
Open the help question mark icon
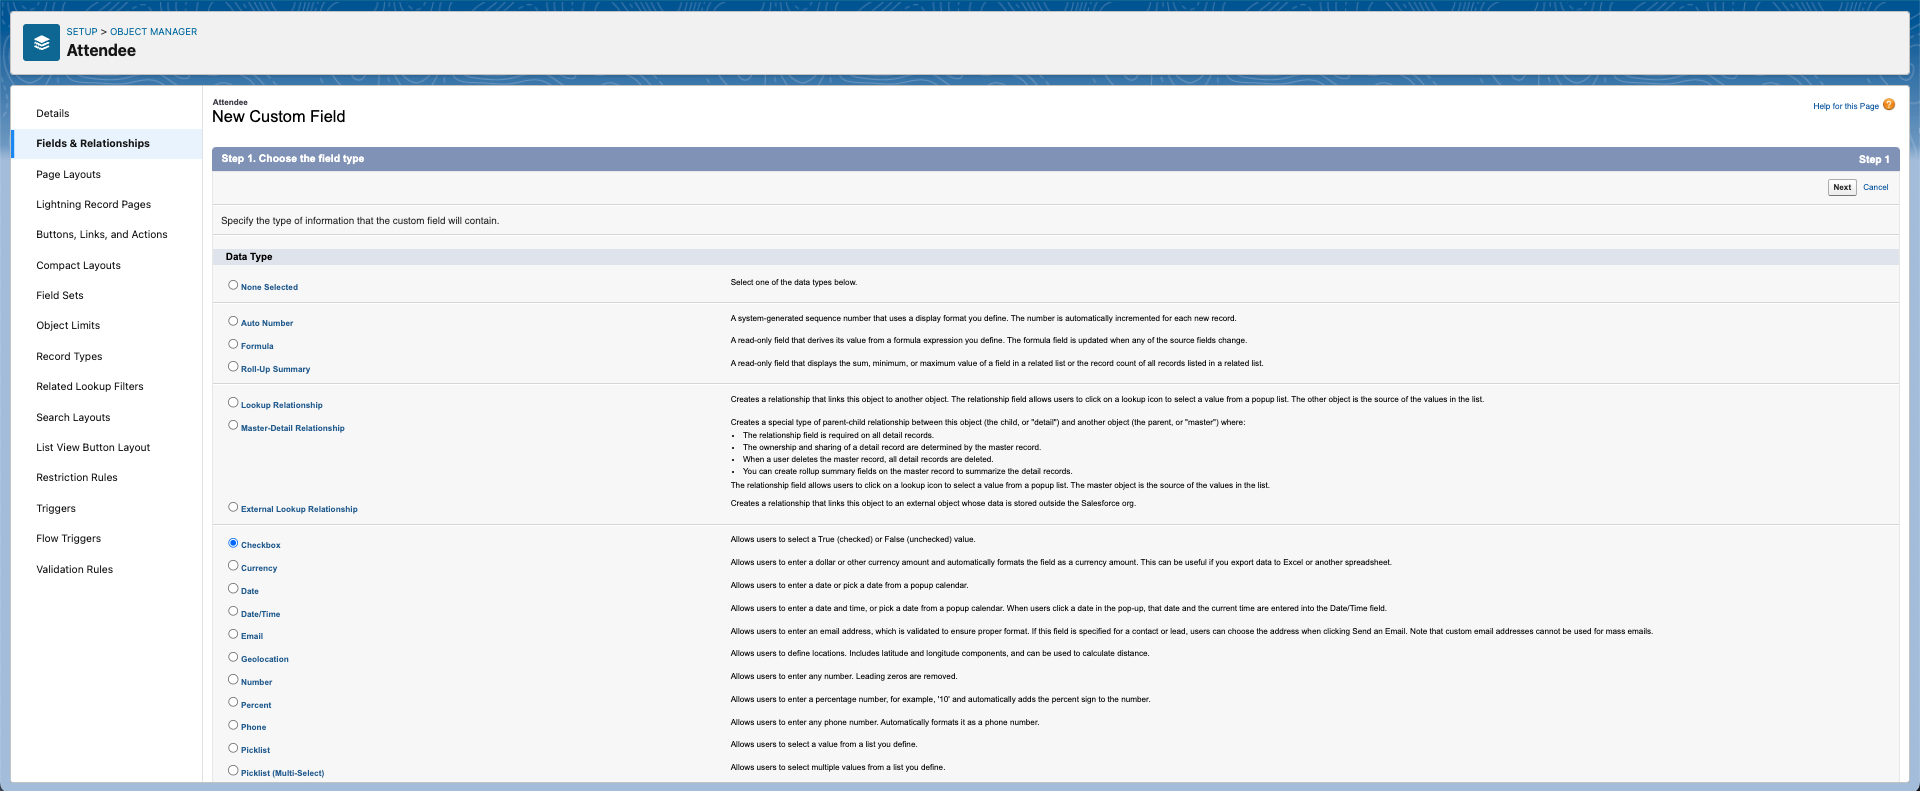click(x=1889, y=104)
